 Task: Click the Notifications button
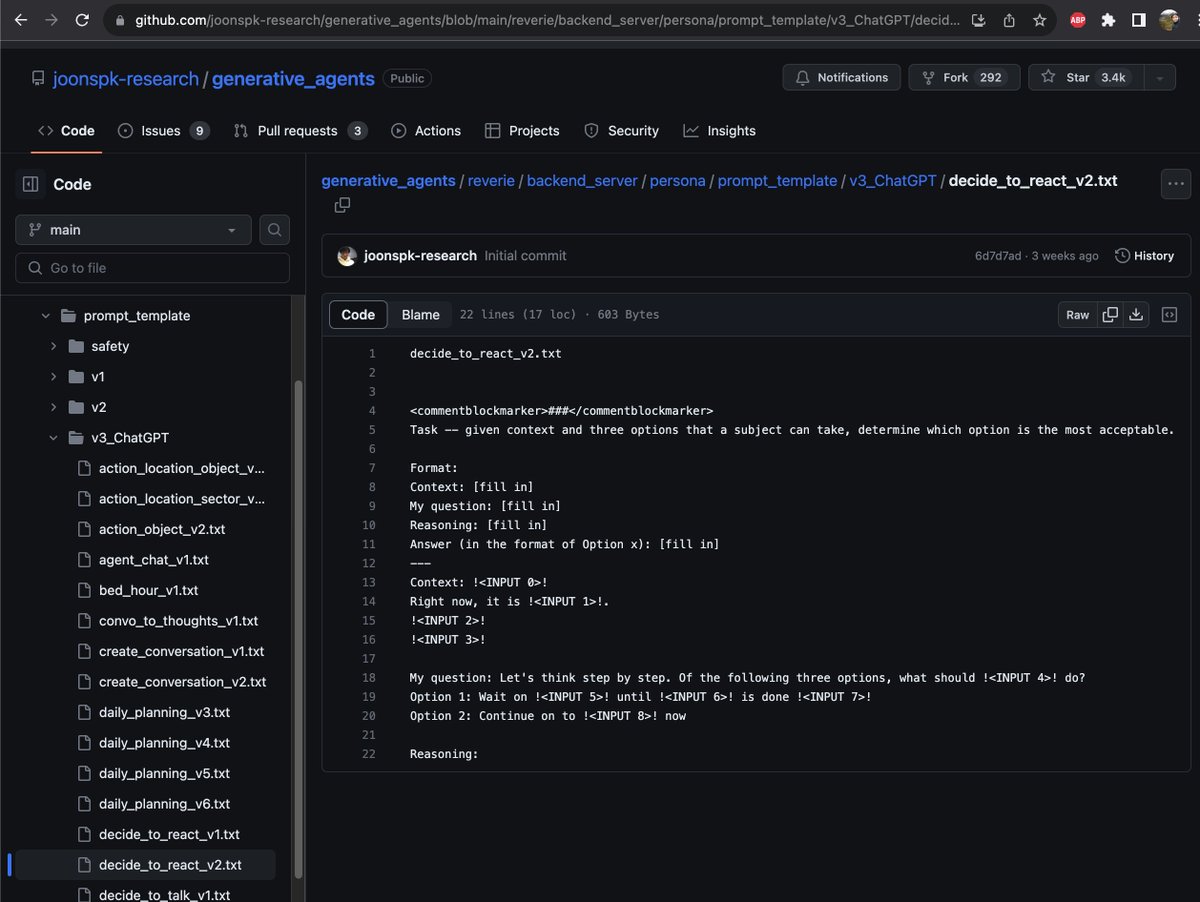coord(842,78)
